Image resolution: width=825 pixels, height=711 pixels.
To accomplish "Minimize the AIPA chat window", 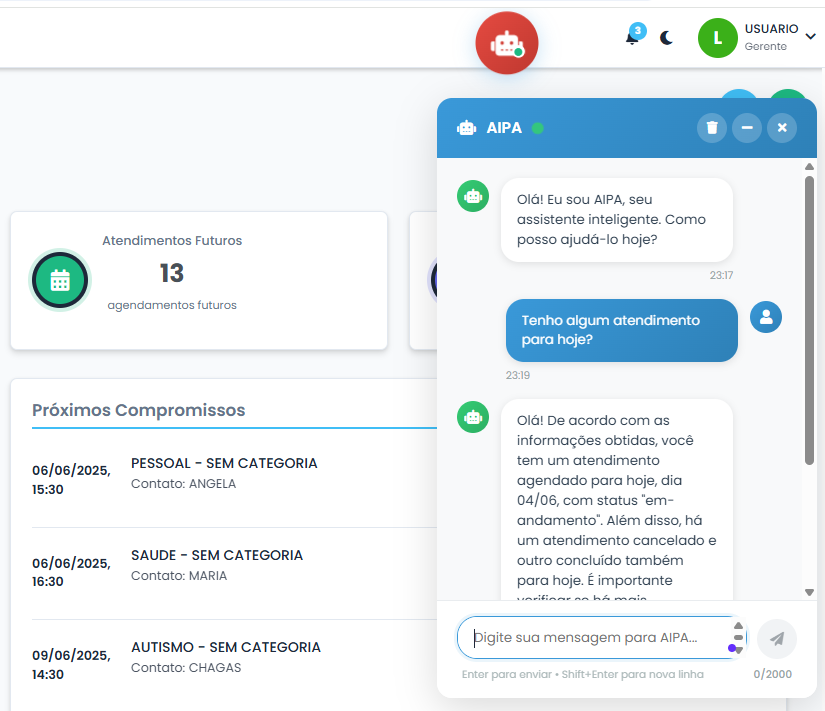I will [746, 127].
